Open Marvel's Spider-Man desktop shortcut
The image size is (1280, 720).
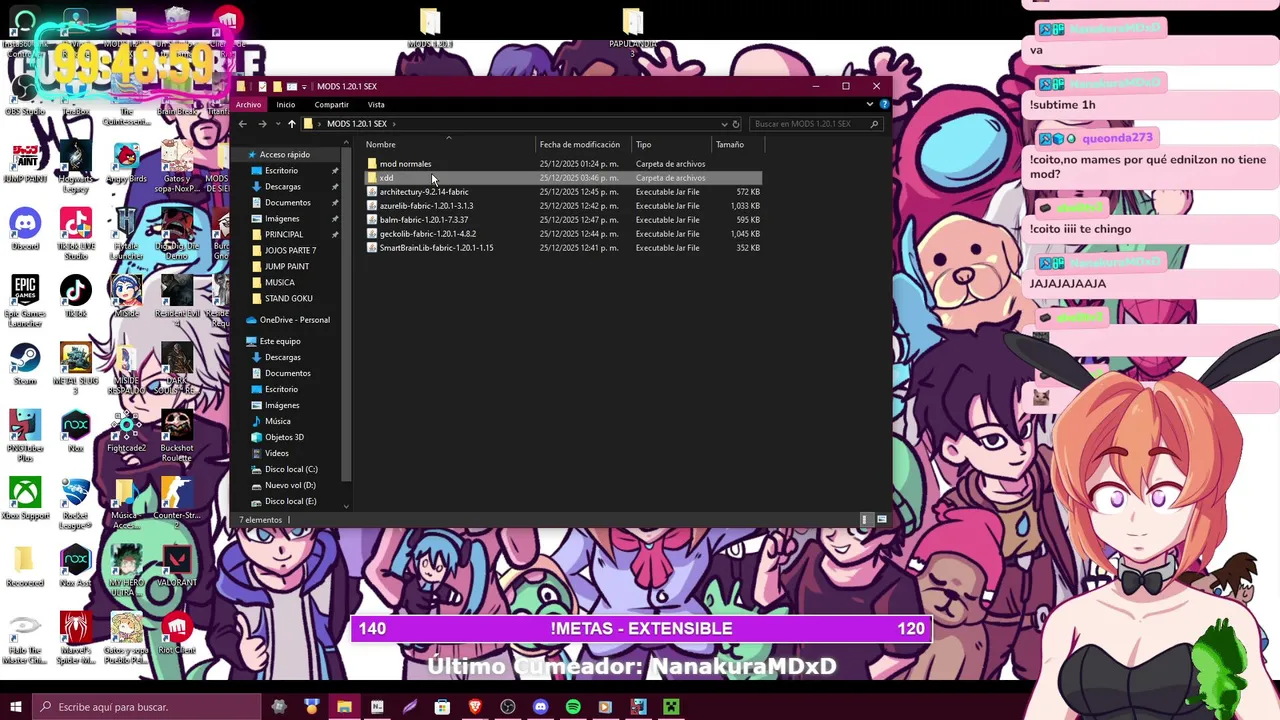point(76,638)
